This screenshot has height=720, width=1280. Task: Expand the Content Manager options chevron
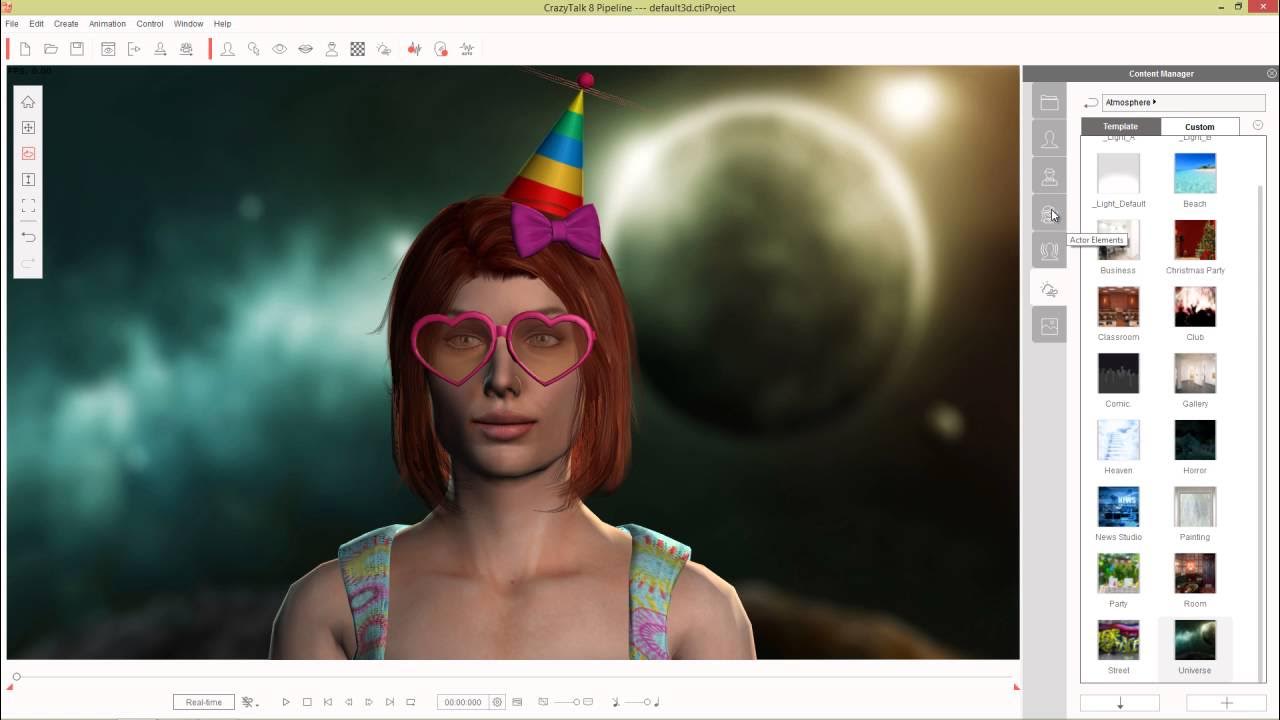[1258, 126]
